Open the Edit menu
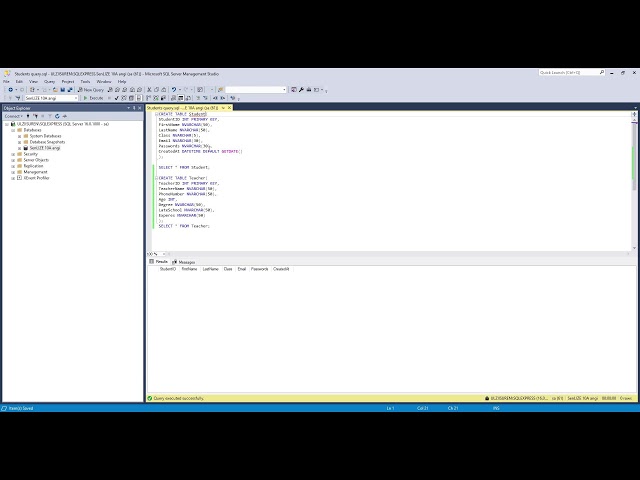Image resolution: width=640 pixels, height=480 pixels. (x=19, y=82)
